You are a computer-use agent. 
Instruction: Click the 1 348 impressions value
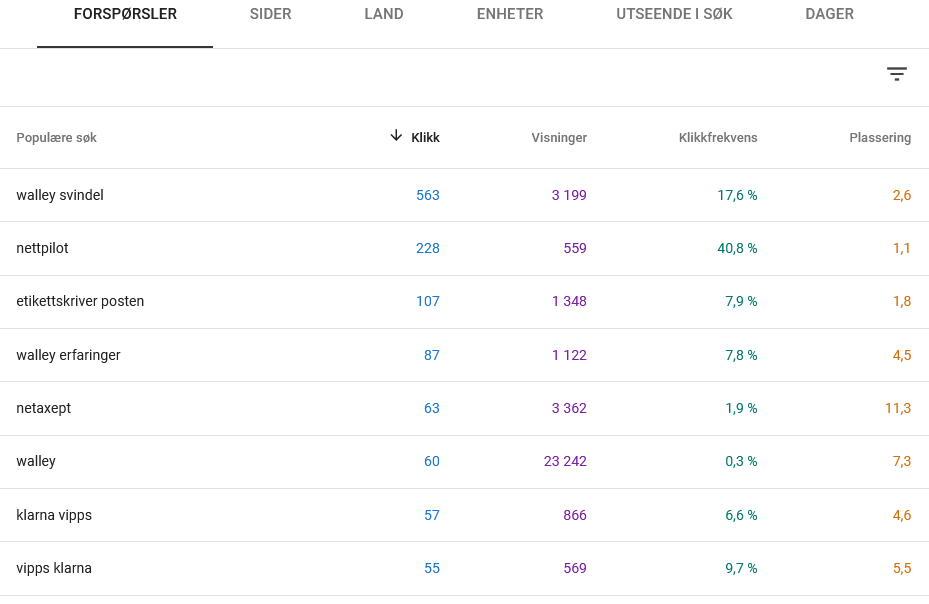point(569,301)
